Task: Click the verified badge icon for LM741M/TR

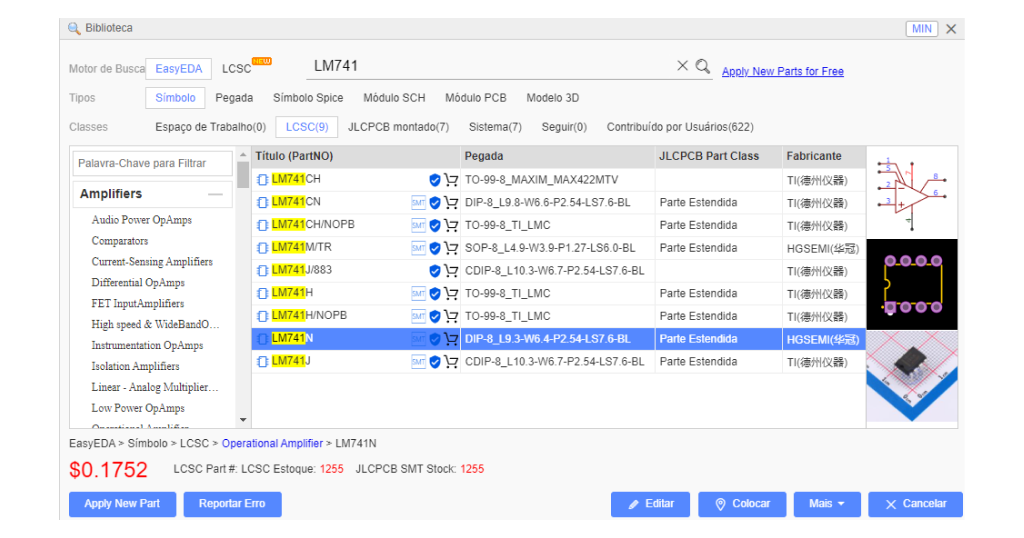Action: (x=434, y=248)
